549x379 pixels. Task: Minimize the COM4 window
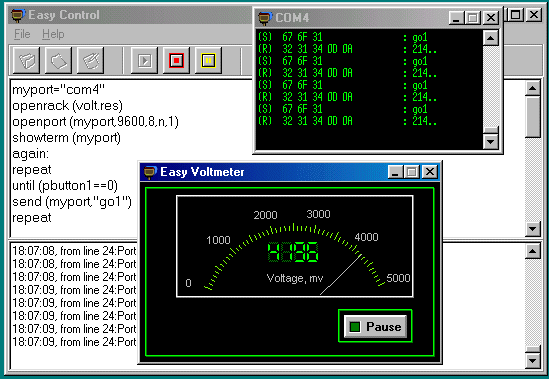coord(456,18)
